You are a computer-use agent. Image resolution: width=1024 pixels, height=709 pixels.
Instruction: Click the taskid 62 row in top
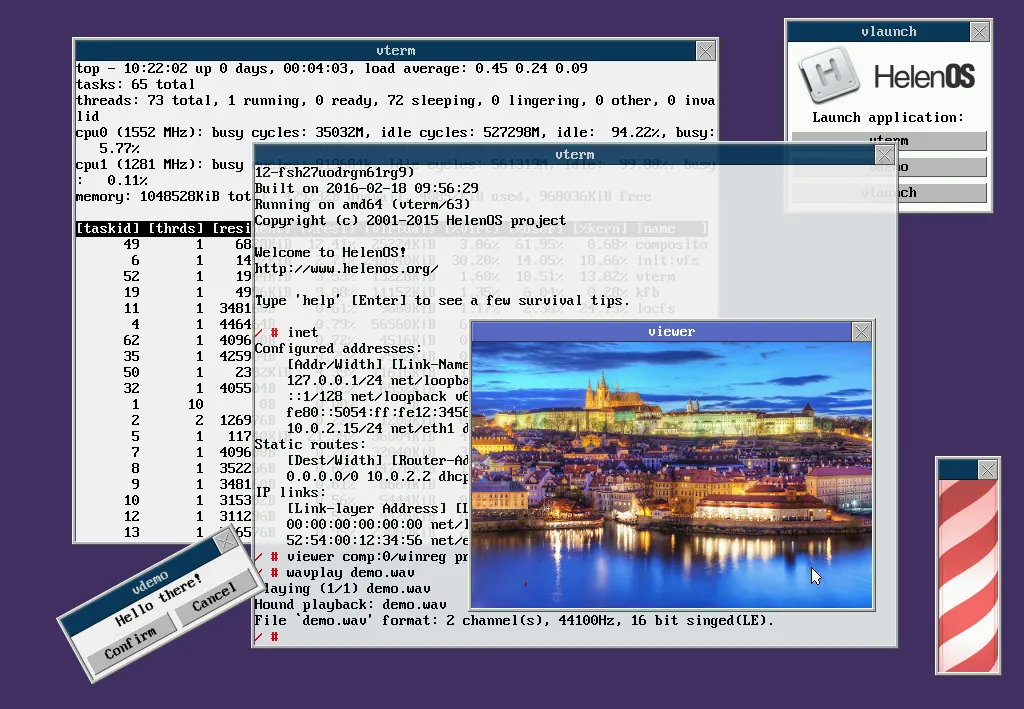coord(163,340)
